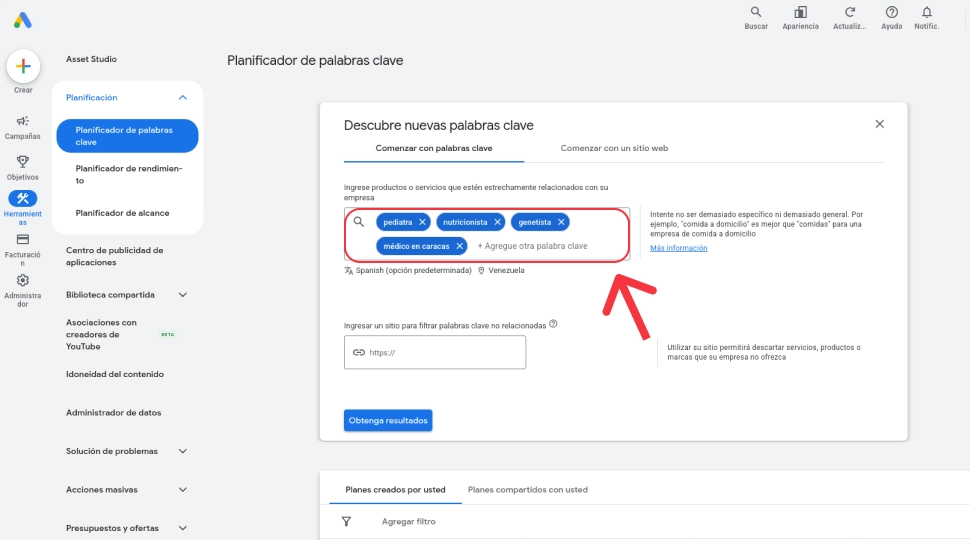Open Asset Studio
Screen dimensions: 970x540
92,59
